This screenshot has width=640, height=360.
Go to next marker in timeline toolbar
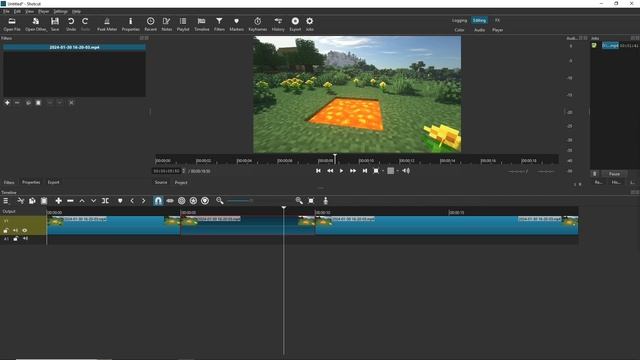pyautogui.click(x=143, y=201)
